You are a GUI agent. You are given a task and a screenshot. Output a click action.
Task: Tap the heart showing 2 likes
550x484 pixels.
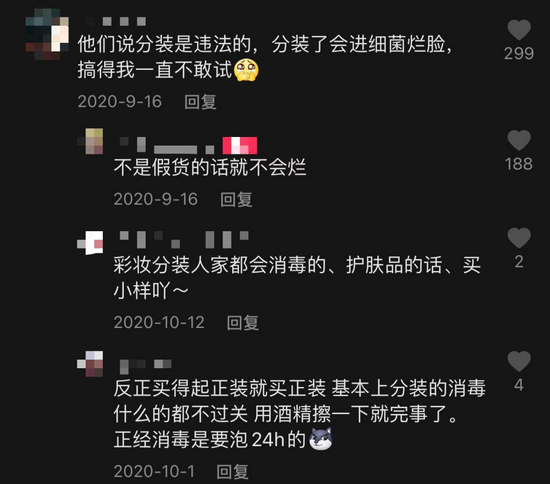point(519,237)
